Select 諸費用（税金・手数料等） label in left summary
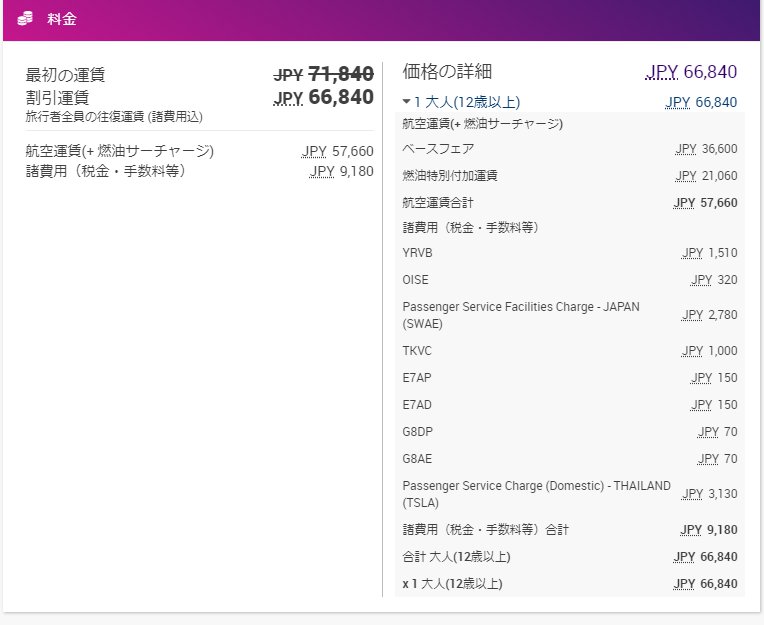The height and width of the screenshot is (625, 764). pyautogui.click(x=106, y=171)
